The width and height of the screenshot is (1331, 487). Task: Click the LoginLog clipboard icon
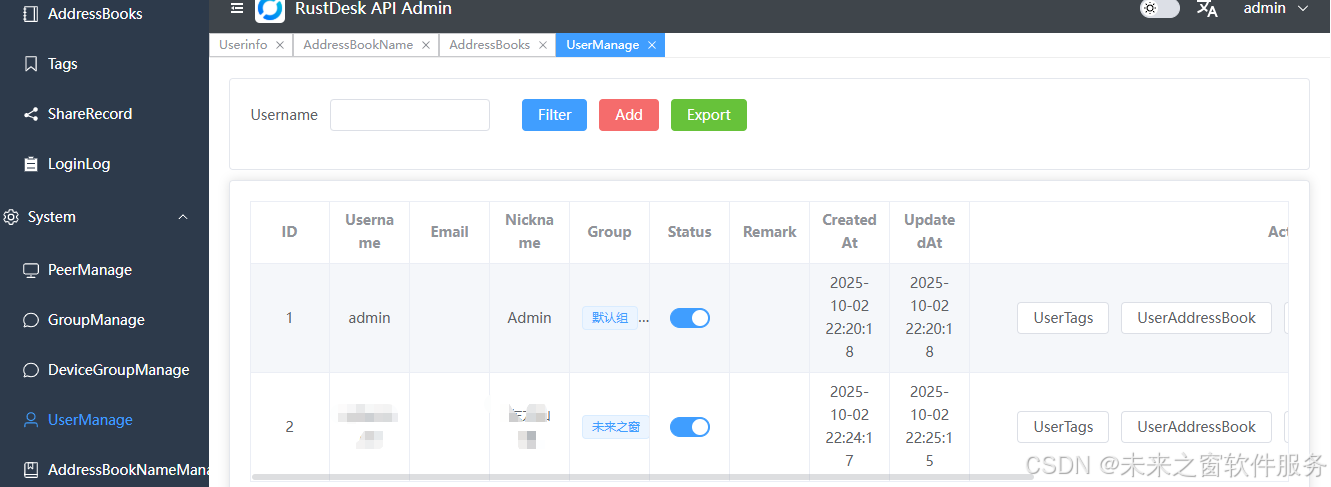pyautogui.click(x=31, y=164)
